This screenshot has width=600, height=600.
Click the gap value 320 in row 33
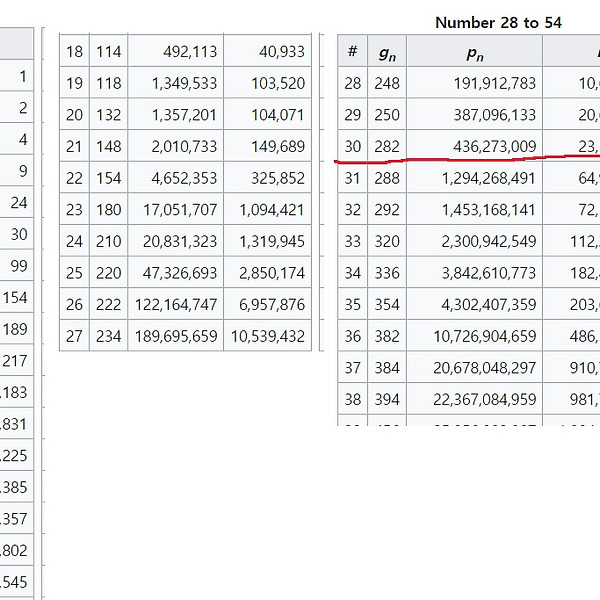pyautogui.click(x=386, y=242)
